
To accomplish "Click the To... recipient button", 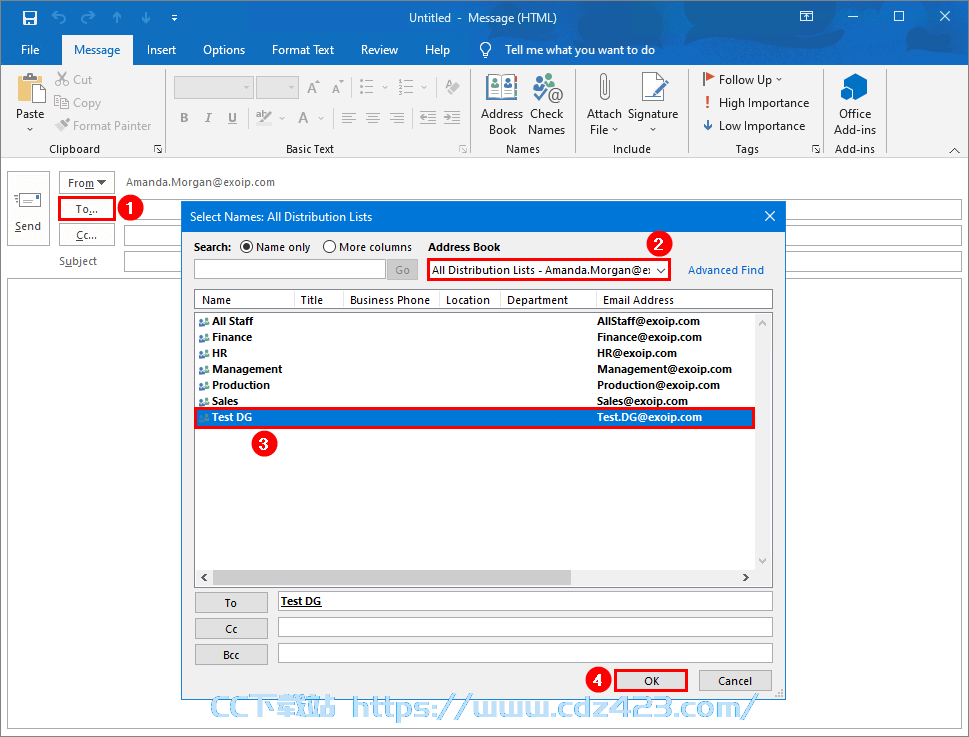I will (87, 209).
